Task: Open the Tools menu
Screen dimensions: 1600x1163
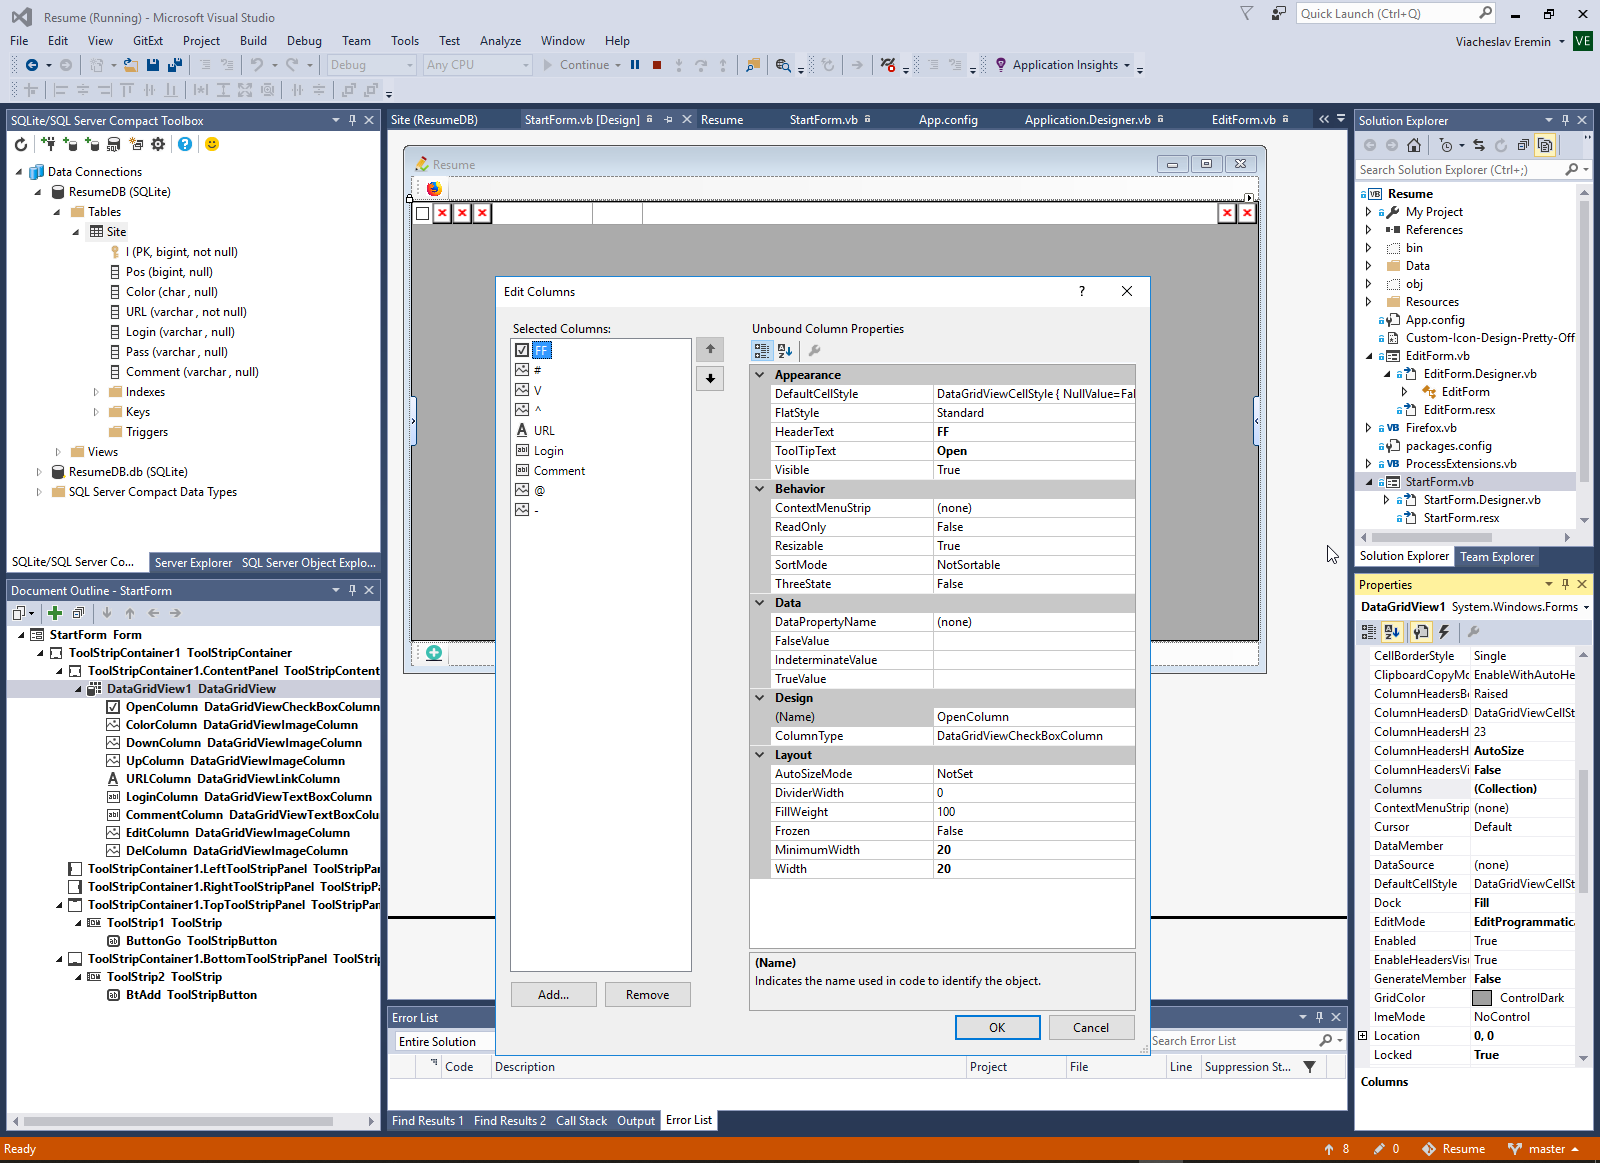Action: click(405, 41)
